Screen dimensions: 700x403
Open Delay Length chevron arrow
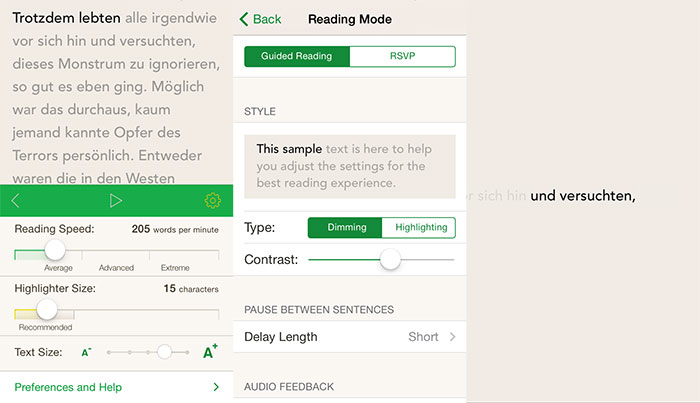pyautogui.click(x=452, y=337)
